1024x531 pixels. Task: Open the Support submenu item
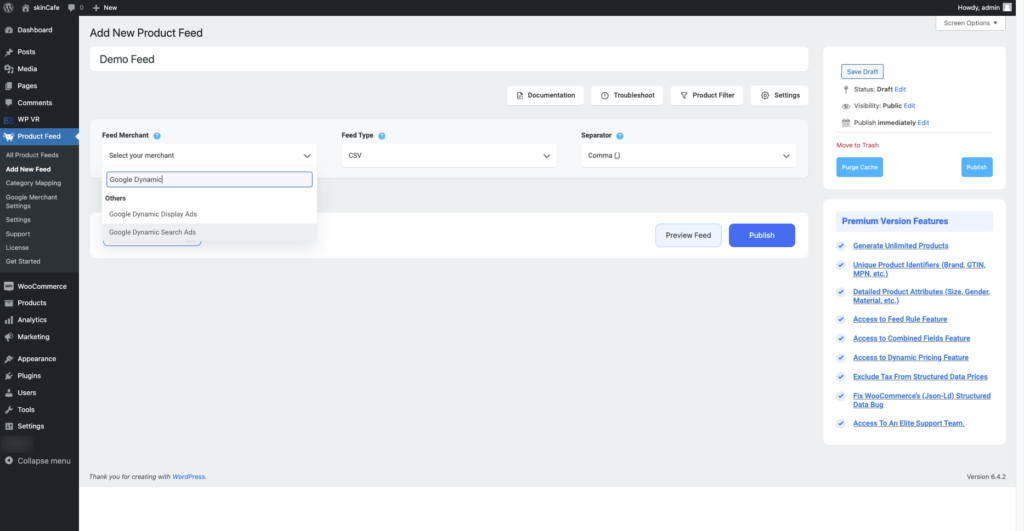[18, 234]
